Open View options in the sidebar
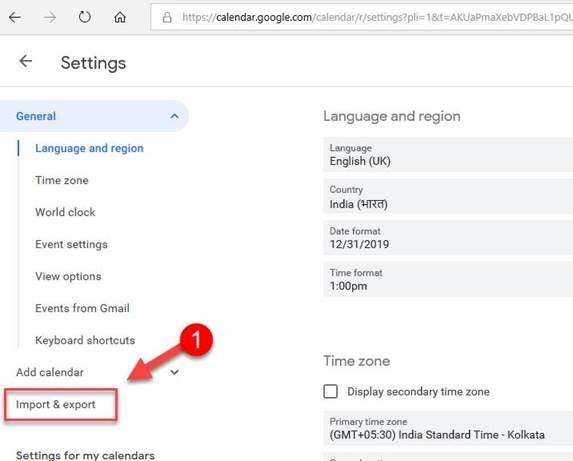Image resolution: width=573 pixels, height=461 pixels. [x=68, y=276]
